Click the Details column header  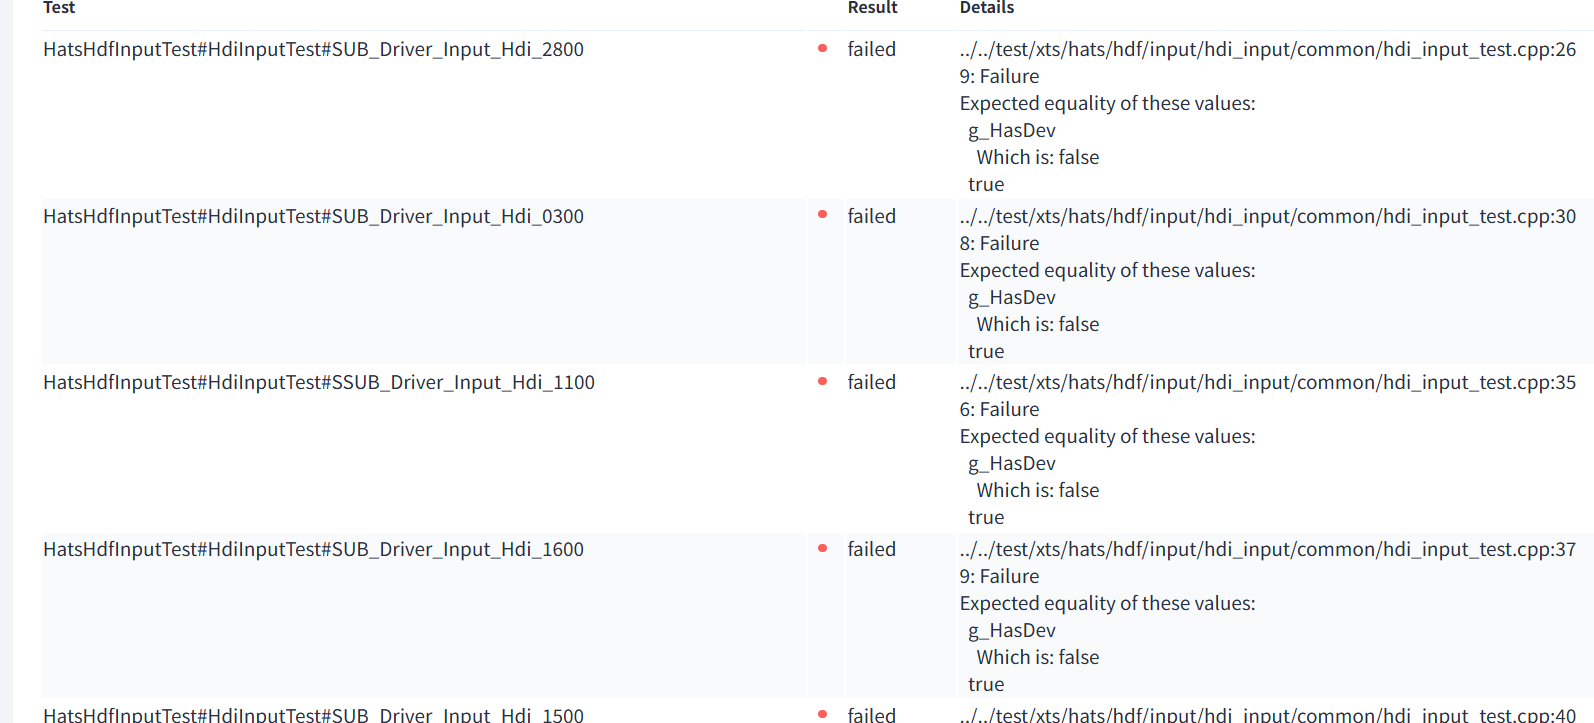pos(986,8)
